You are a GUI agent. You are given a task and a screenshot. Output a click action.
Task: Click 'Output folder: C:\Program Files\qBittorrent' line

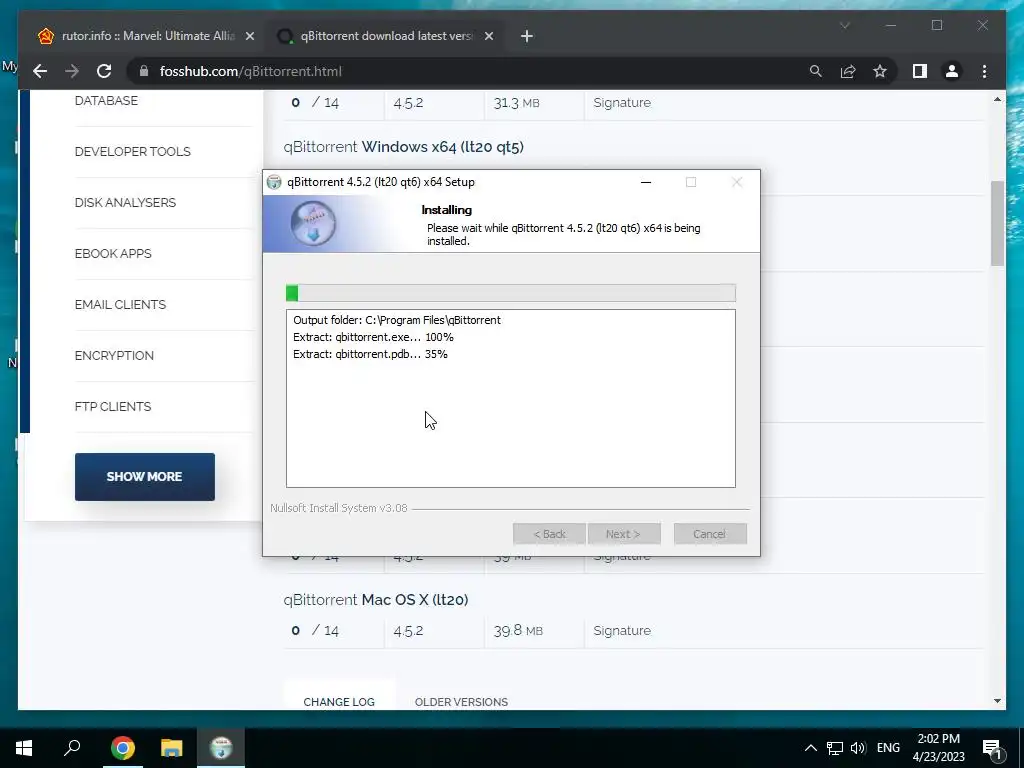tap(397, 320)
